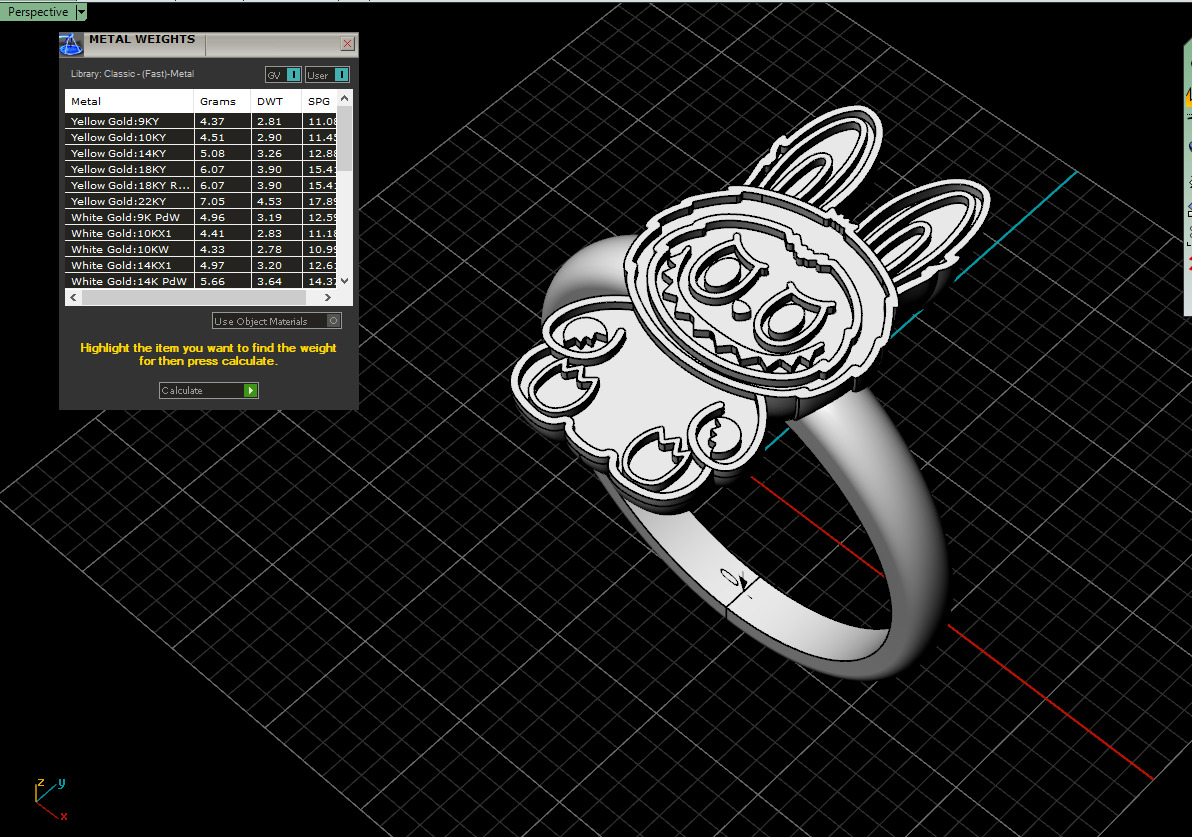Image resolution: width=1192 pixels, height=837 pixels.
Task: Toggle the User library switch
Action: pos(327,75)
